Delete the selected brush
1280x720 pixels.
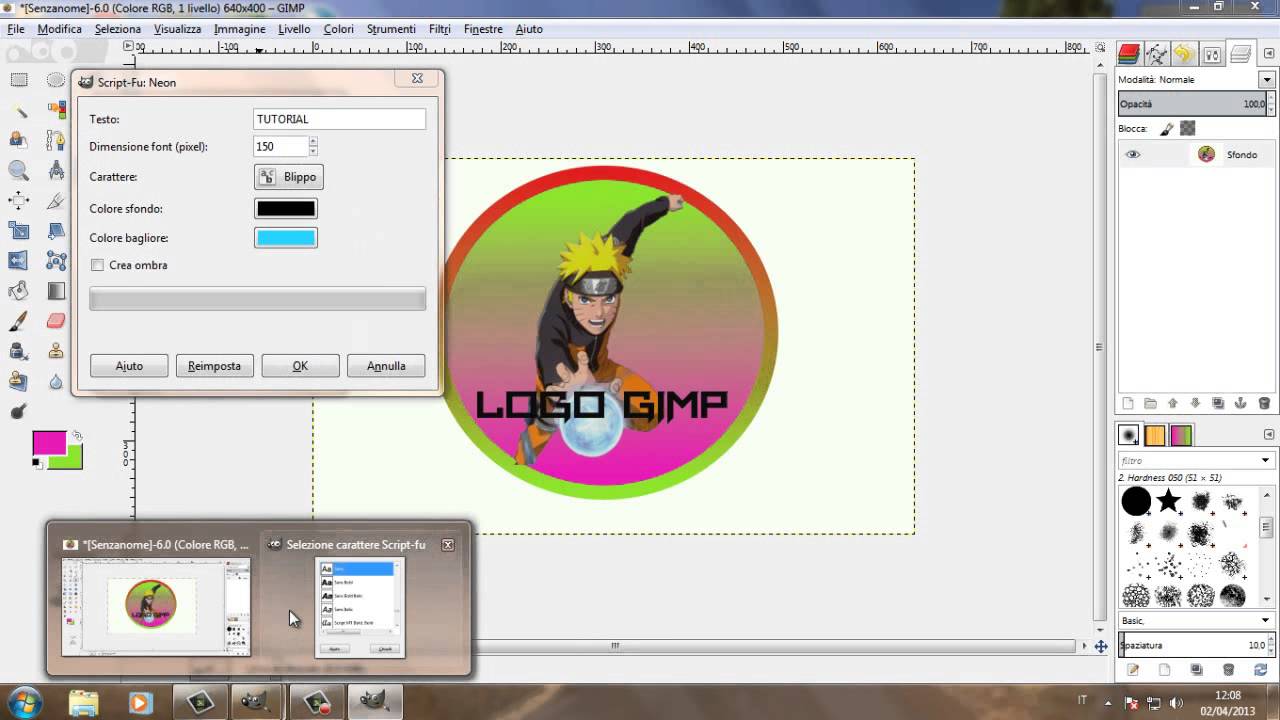pyautogui.click(x=1229, y=669)
